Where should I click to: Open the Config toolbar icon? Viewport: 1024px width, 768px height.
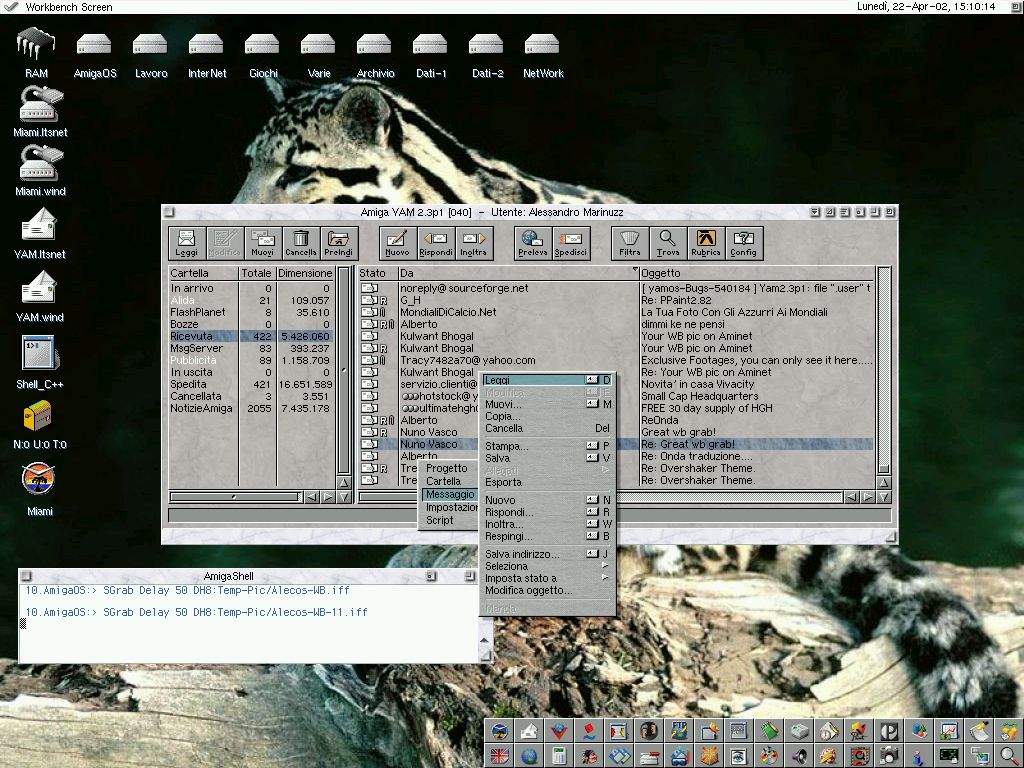tap(743, 243)
